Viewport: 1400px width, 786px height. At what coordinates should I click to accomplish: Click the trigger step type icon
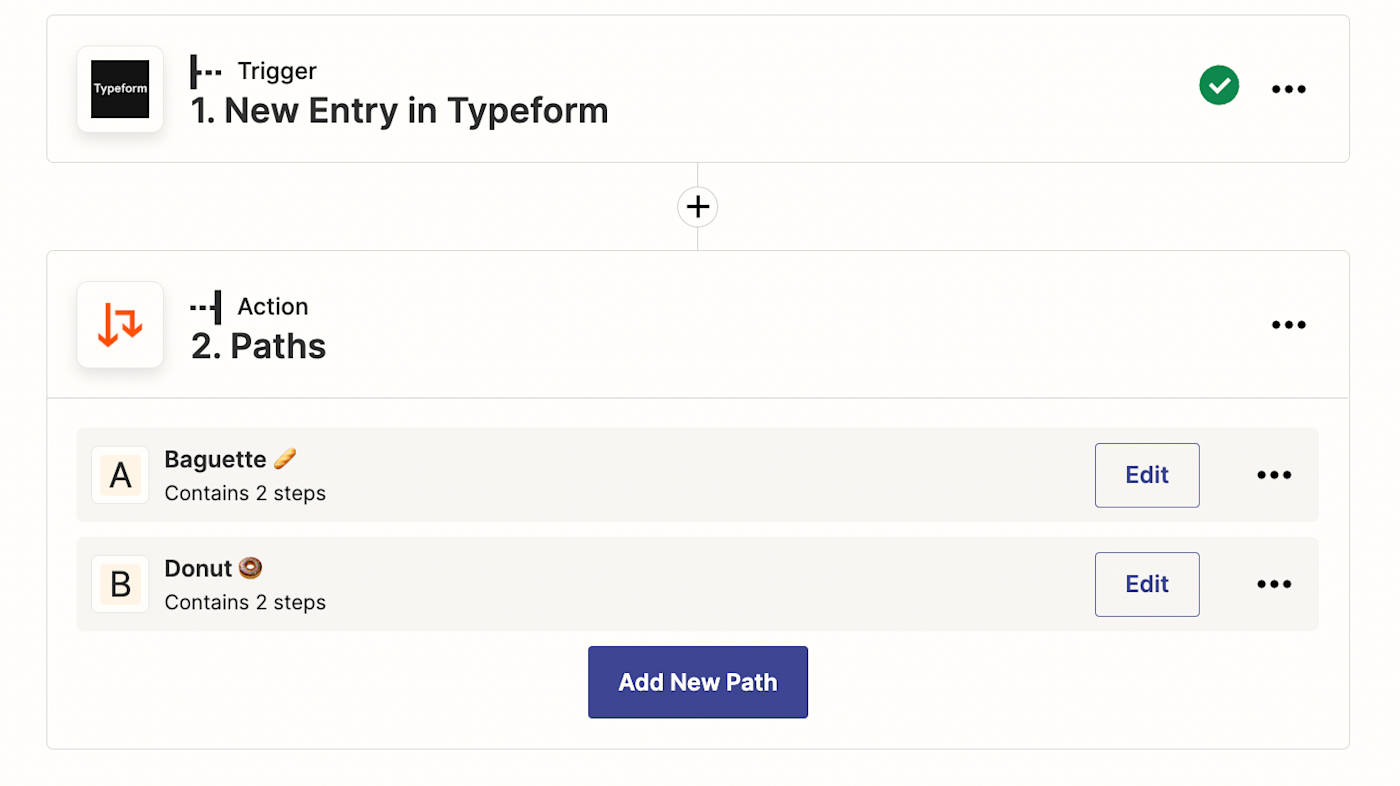pyautogui.click(x=206, y=71)
